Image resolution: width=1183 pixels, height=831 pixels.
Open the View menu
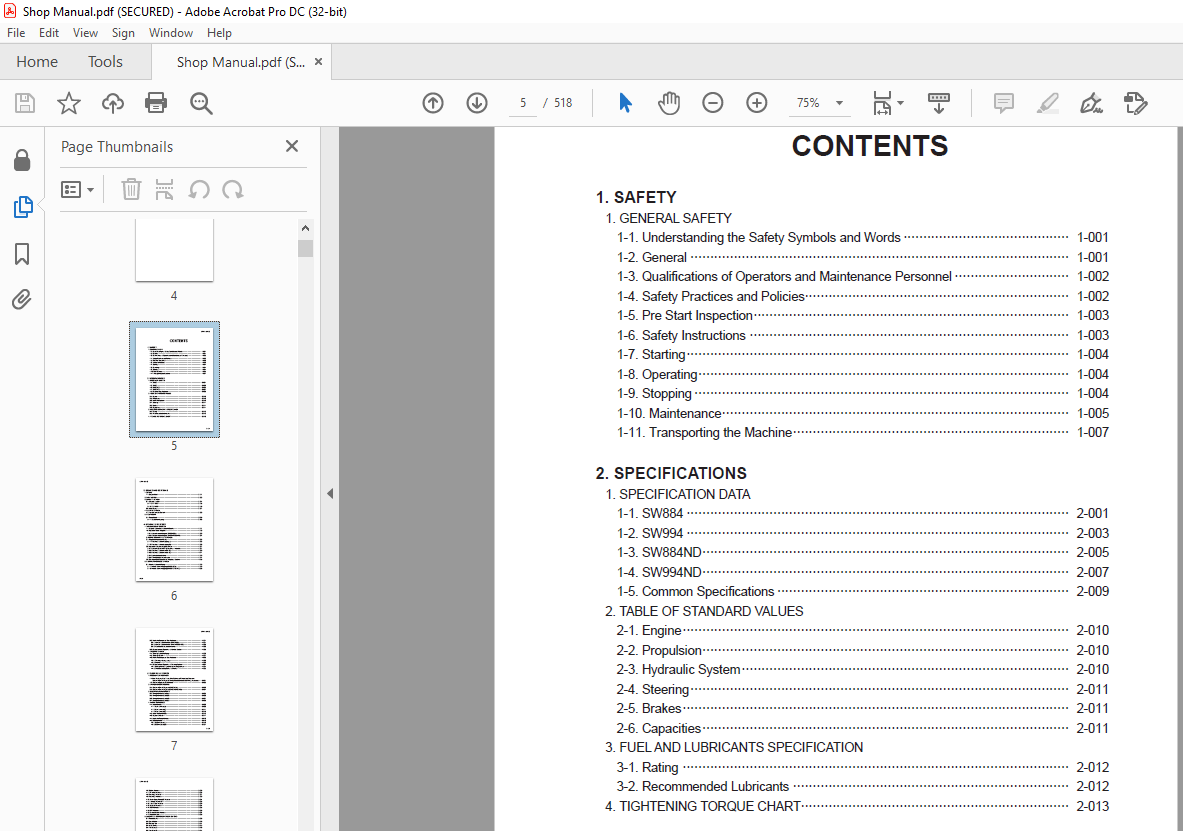85,32
